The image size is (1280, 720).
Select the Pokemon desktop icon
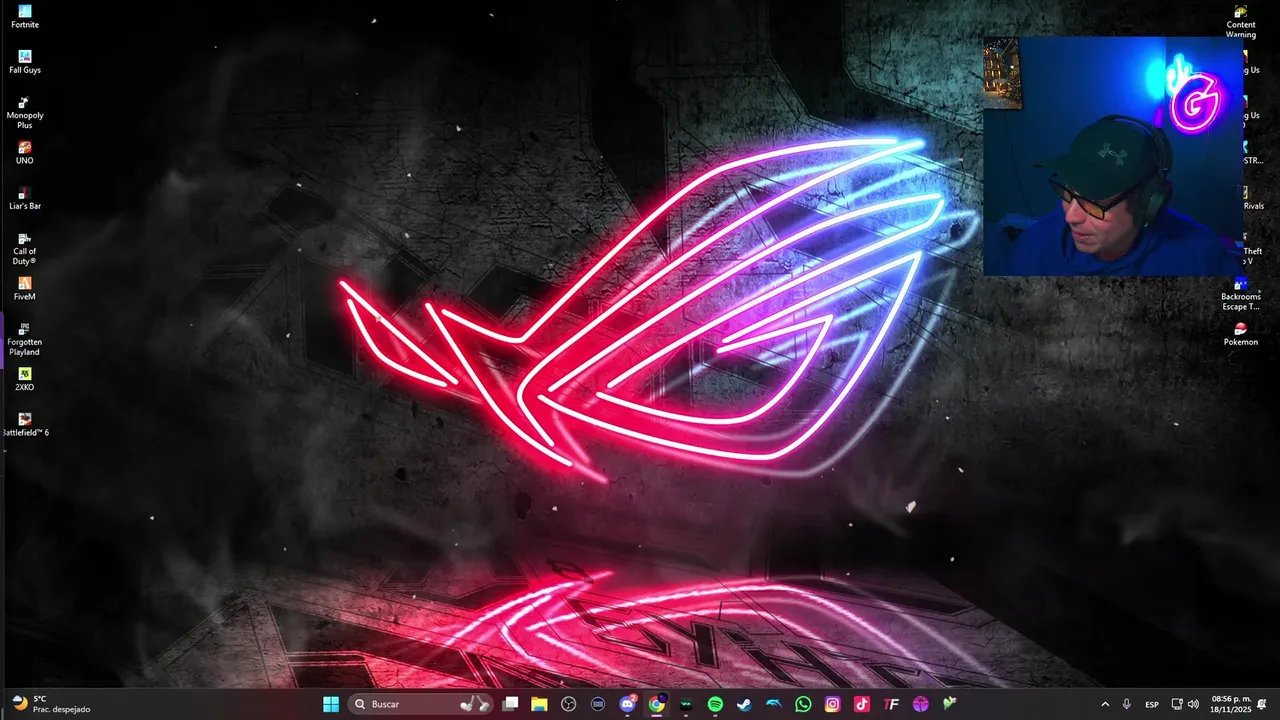(1241, 334)
